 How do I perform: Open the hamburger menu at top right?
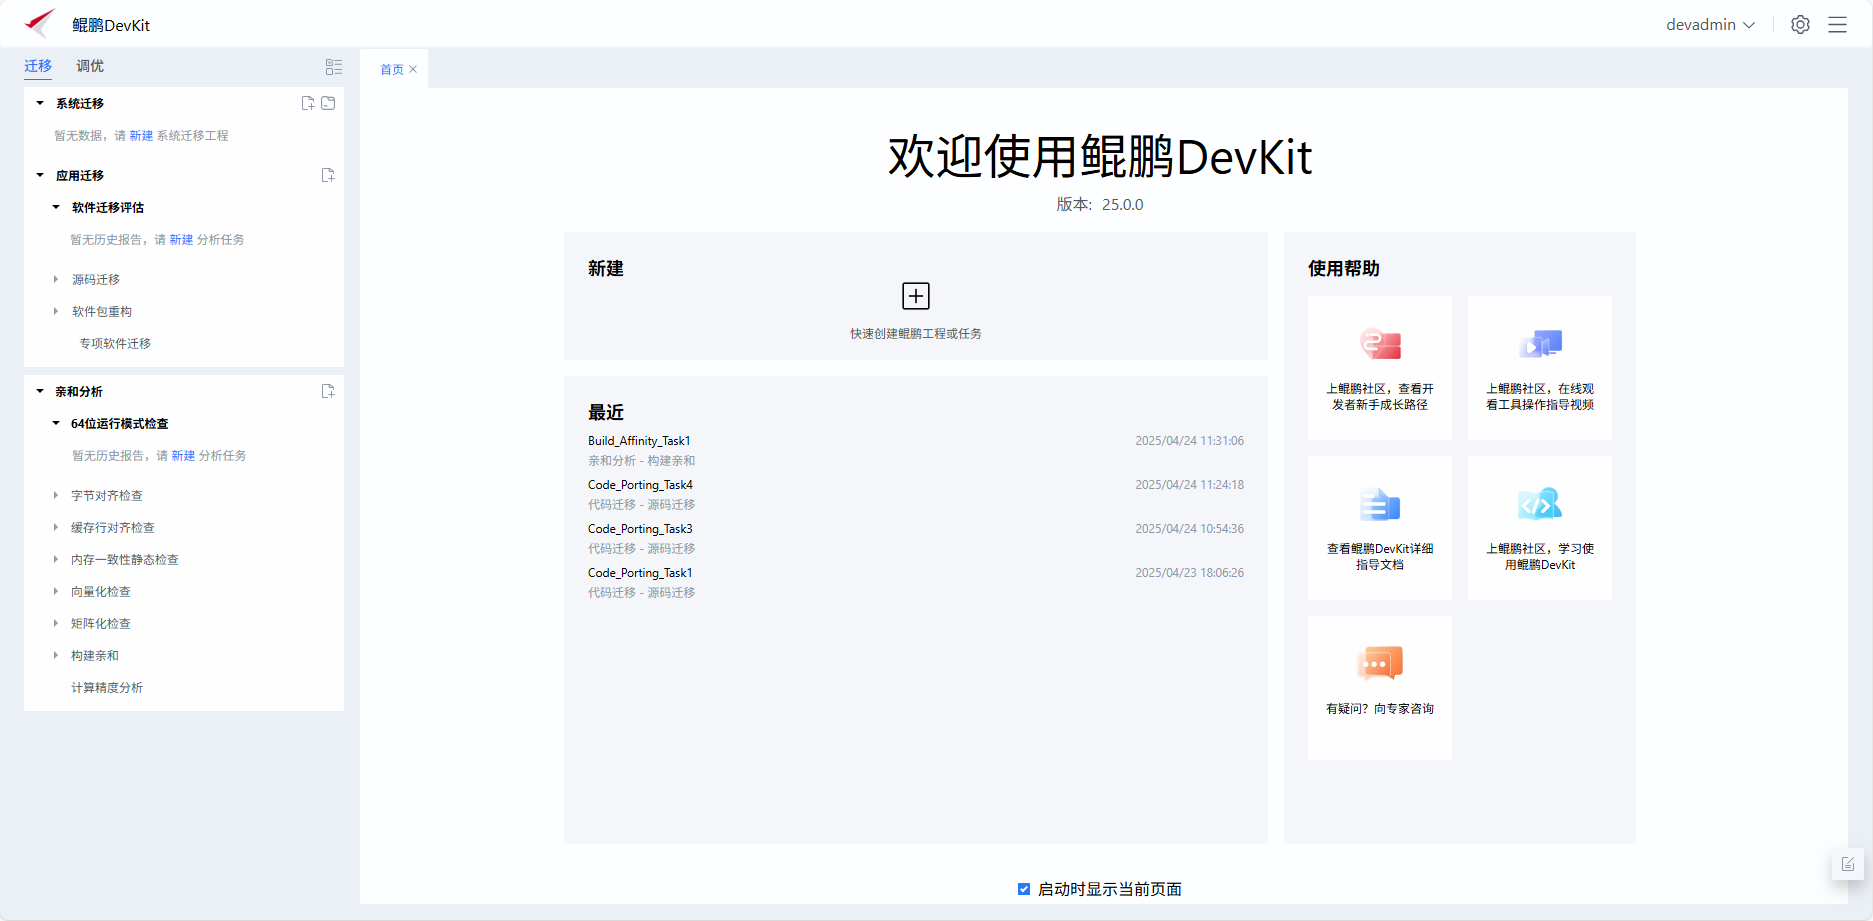pyautogui.click(x=1837, y=25)
